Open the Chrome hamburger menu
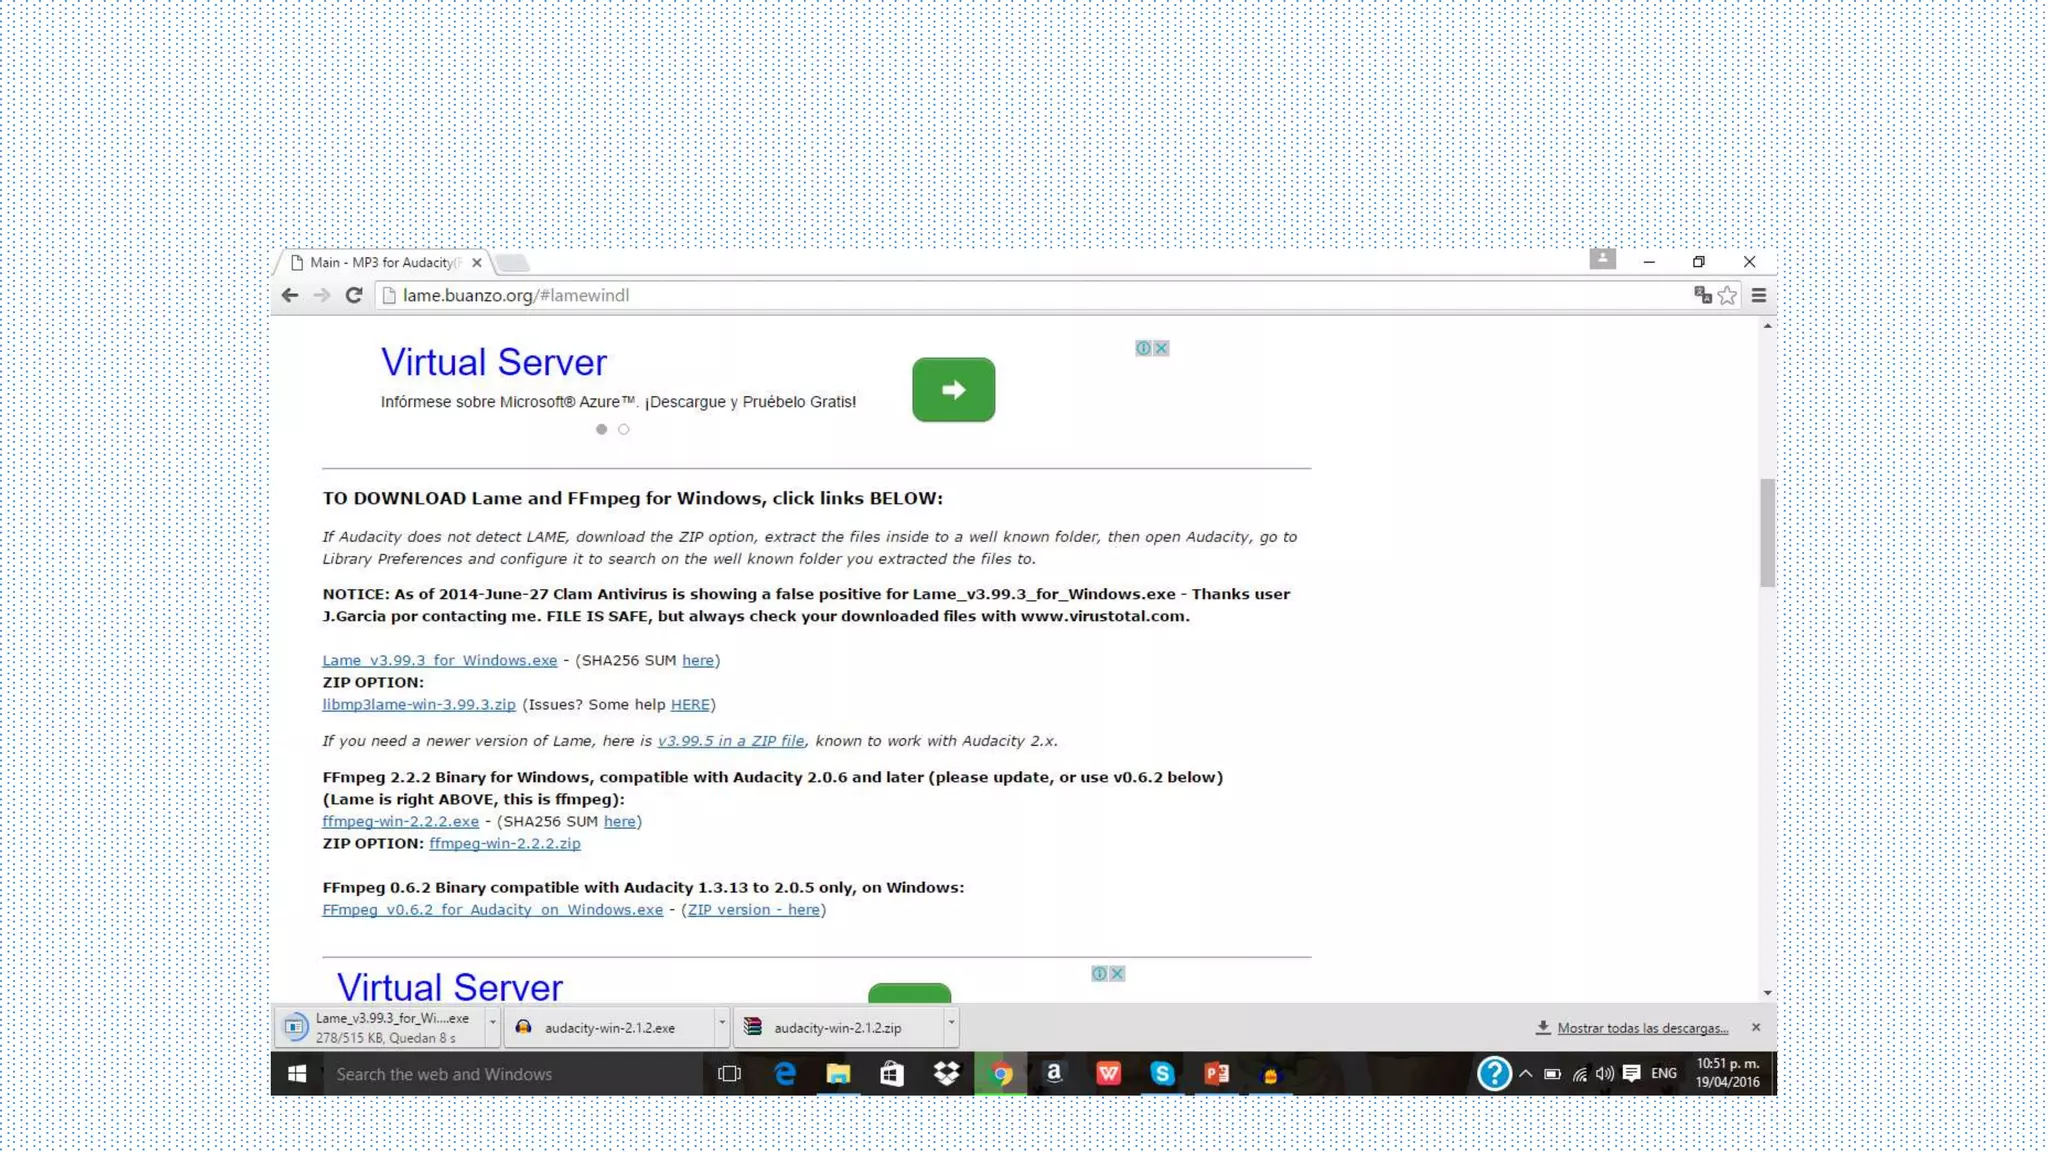 1759,295
